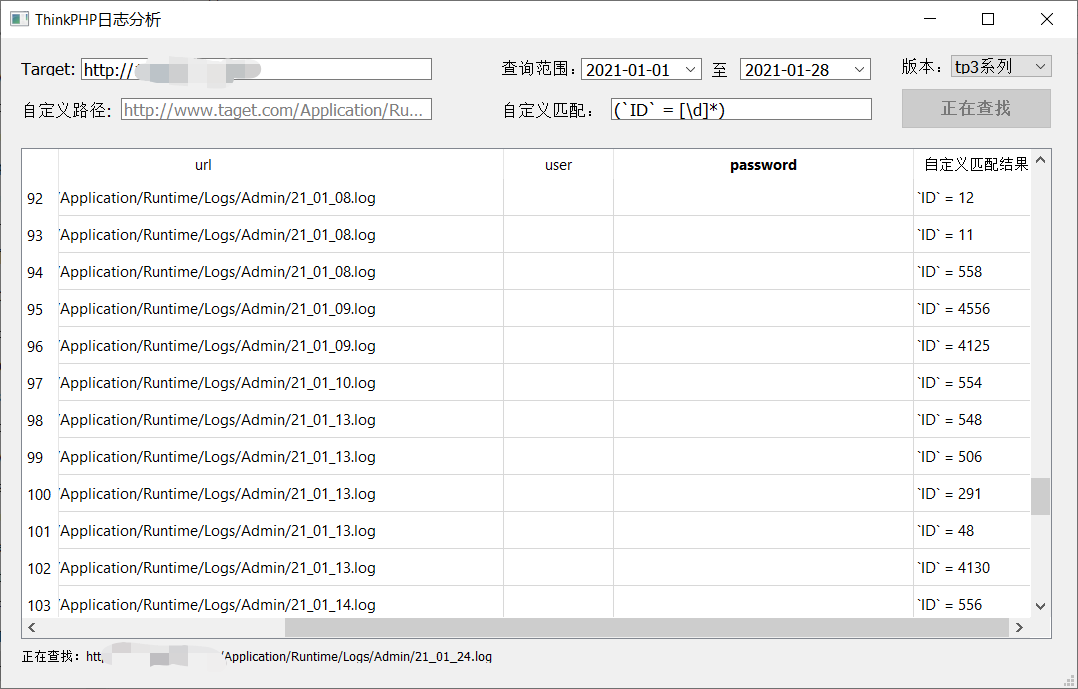Click the url cell in row 97
Viewport: 1078px width, 689px height.
coord(280,383)
